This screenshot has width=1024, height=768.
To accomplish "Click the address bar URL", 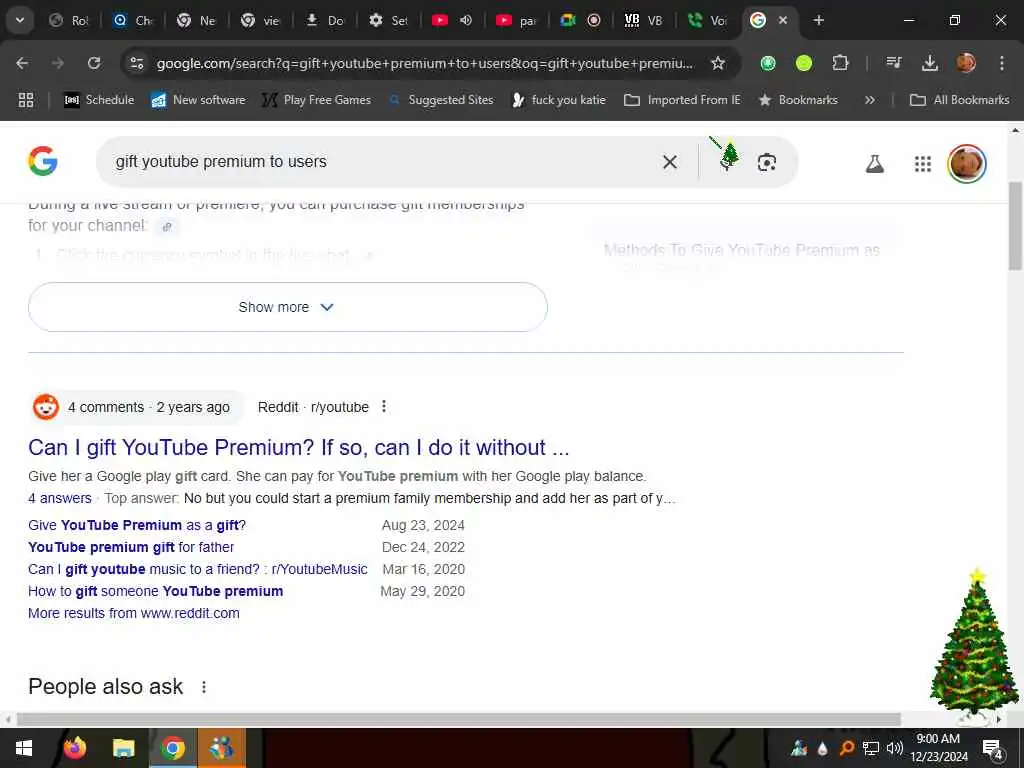I will (x=424, y=63).
